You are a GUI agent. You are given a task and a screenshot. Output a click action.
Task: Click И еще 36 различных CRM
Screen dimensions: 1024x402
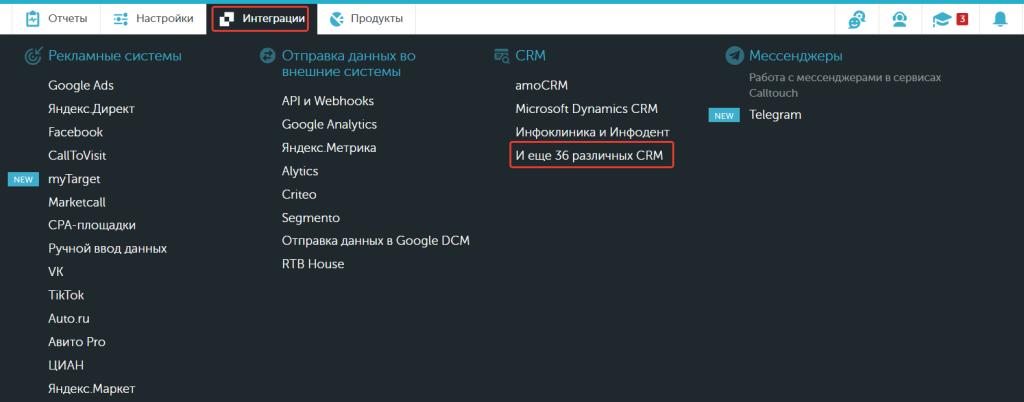[x=589, y=156]
